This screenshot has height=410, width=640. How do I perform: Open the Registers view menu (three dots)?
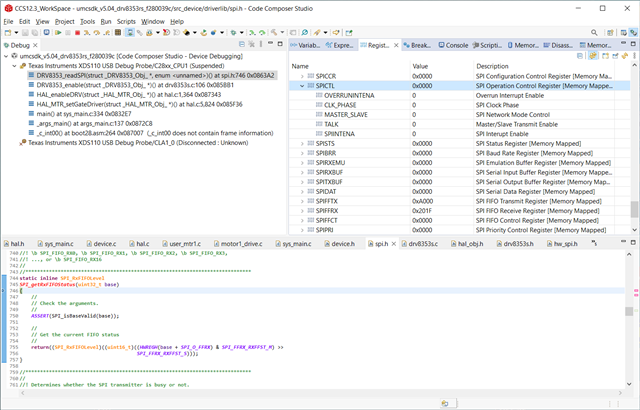[634, 55]
